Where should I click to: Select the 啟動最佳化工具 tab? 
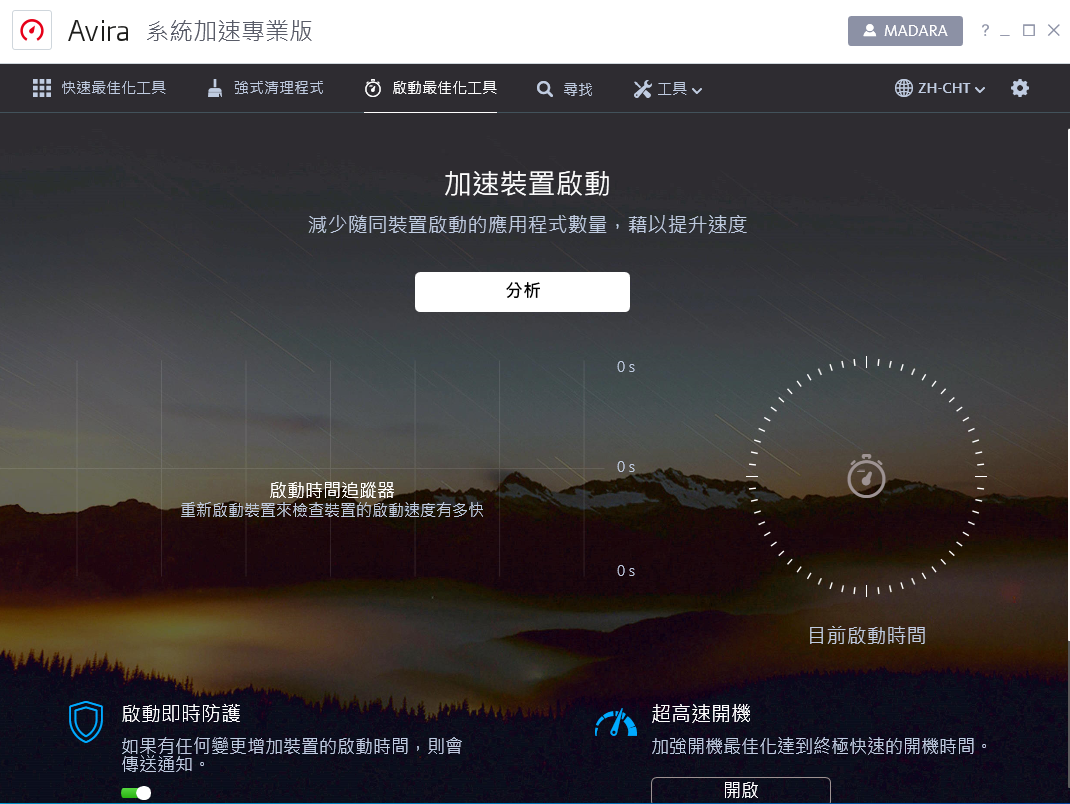click(x=431, y=88)
